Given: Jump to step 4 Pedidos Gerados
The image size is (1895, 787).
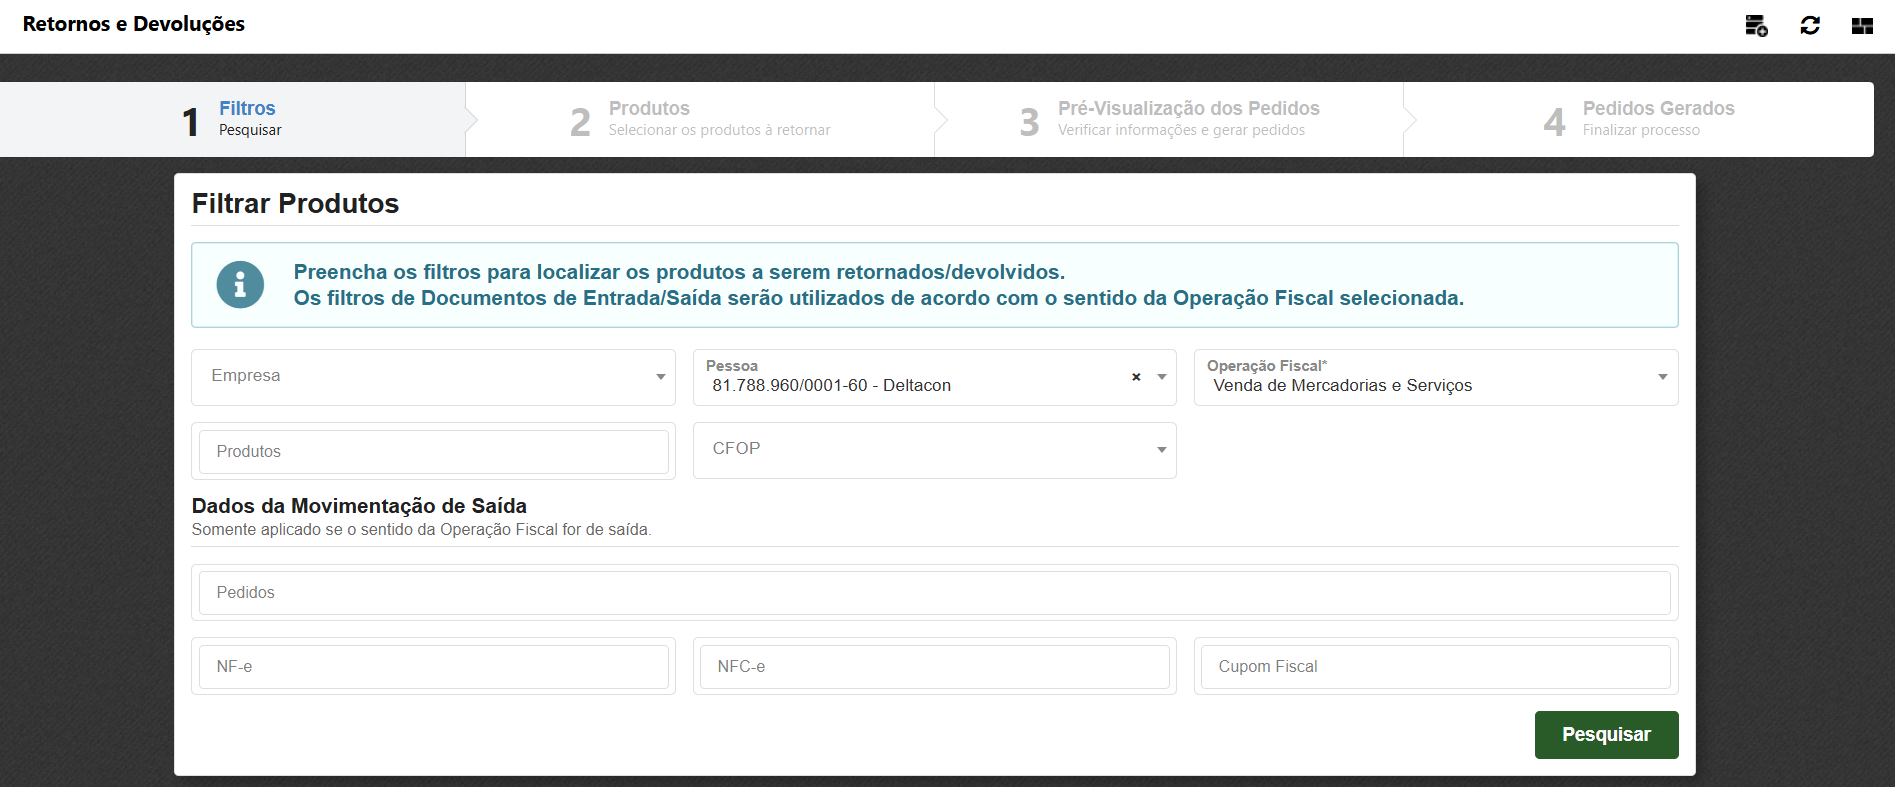Looking at the screenshot, I should click(1640, 119).
